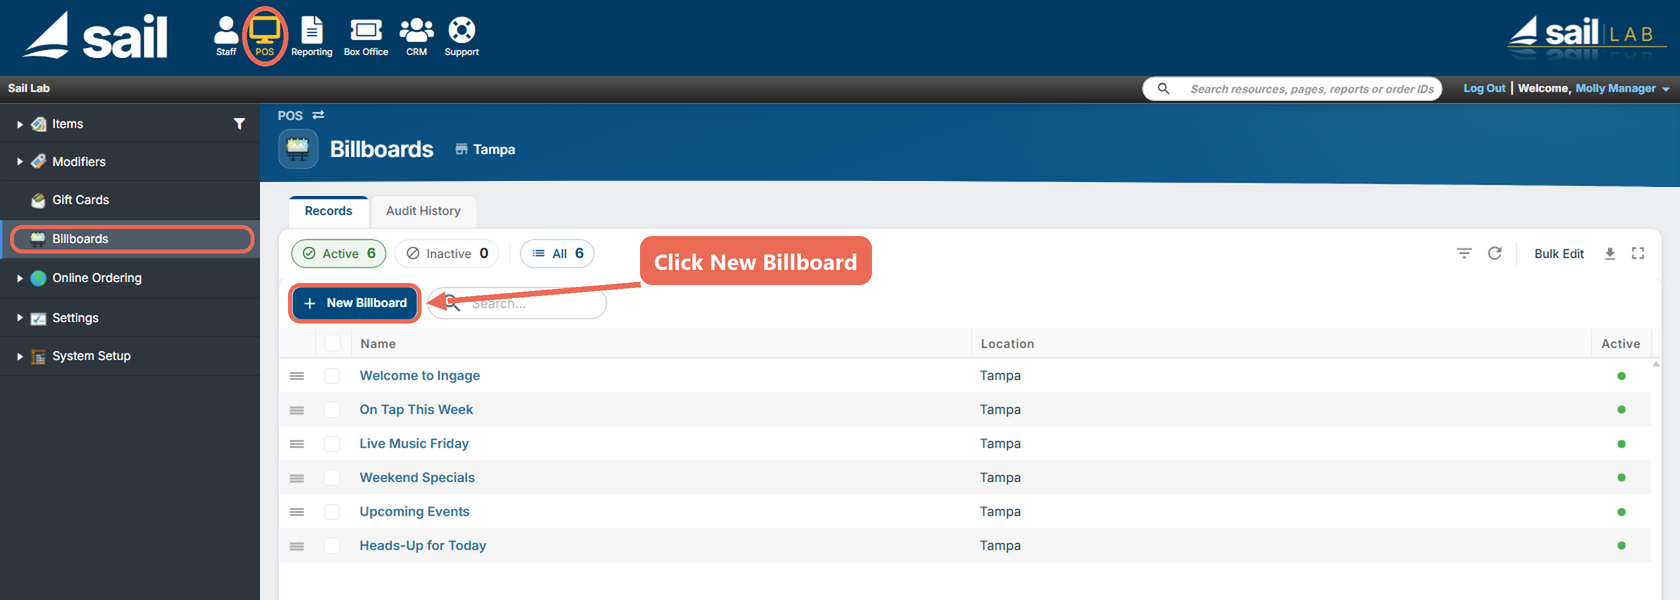Open the CRM module icon
The height and width of the screenshot is (600, 1680).
click(416, 36)
